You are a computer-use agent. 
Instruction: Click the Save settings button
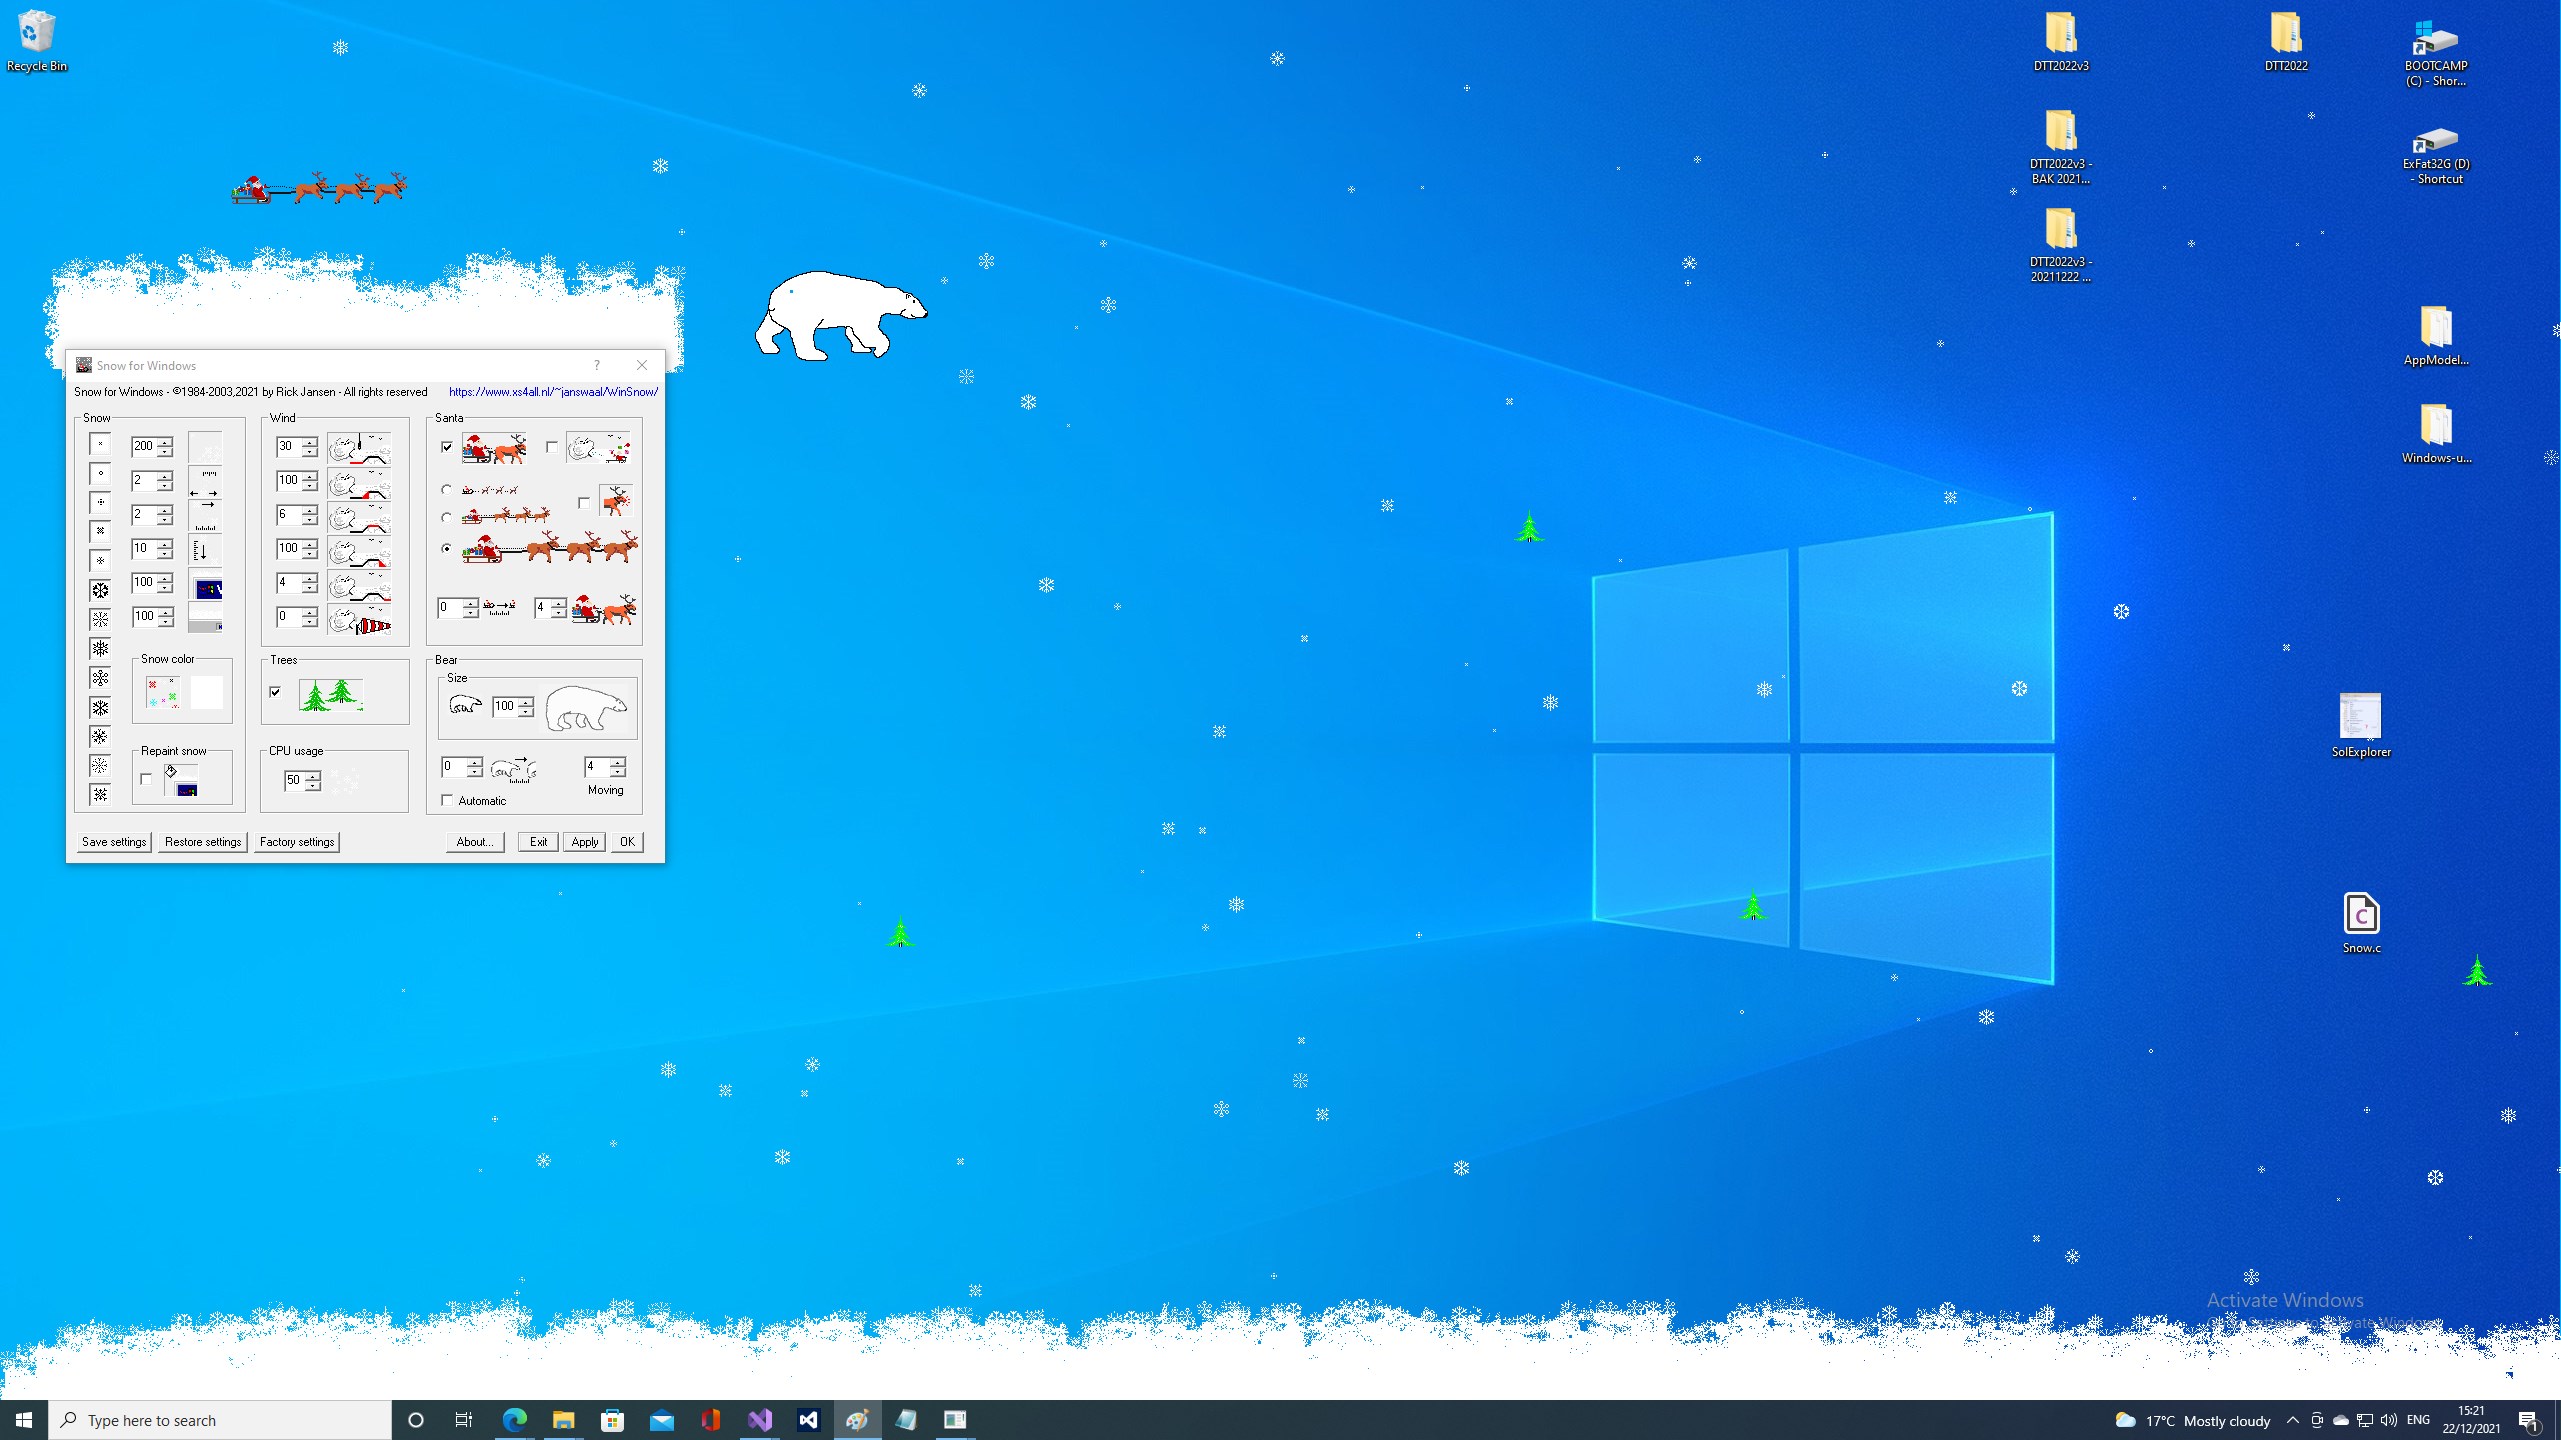tap(113, 842)
